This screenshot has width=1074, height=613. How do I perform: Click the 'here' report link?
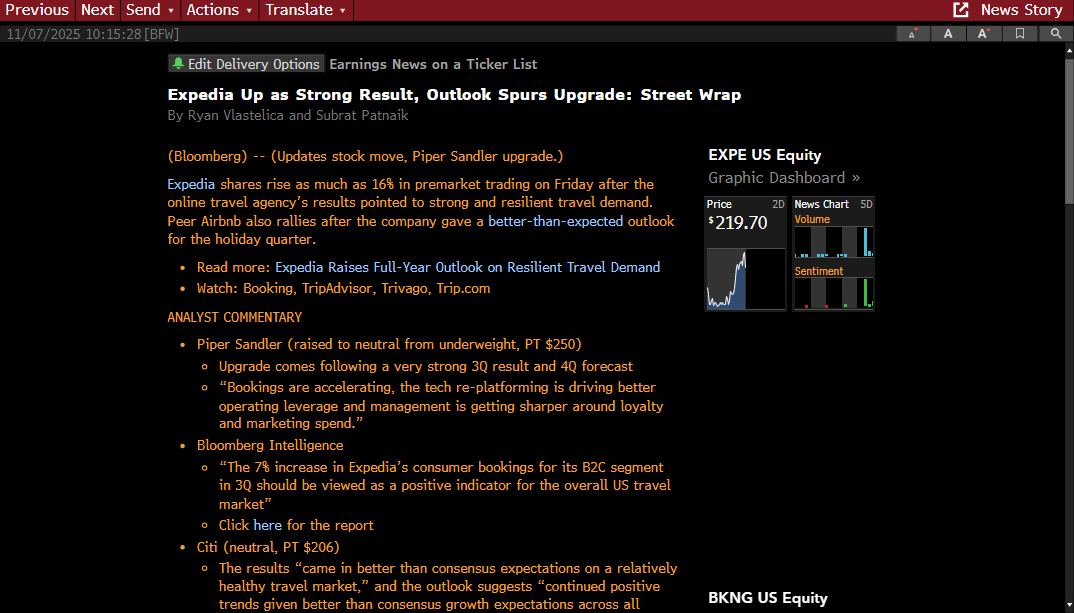coord(267,525)
